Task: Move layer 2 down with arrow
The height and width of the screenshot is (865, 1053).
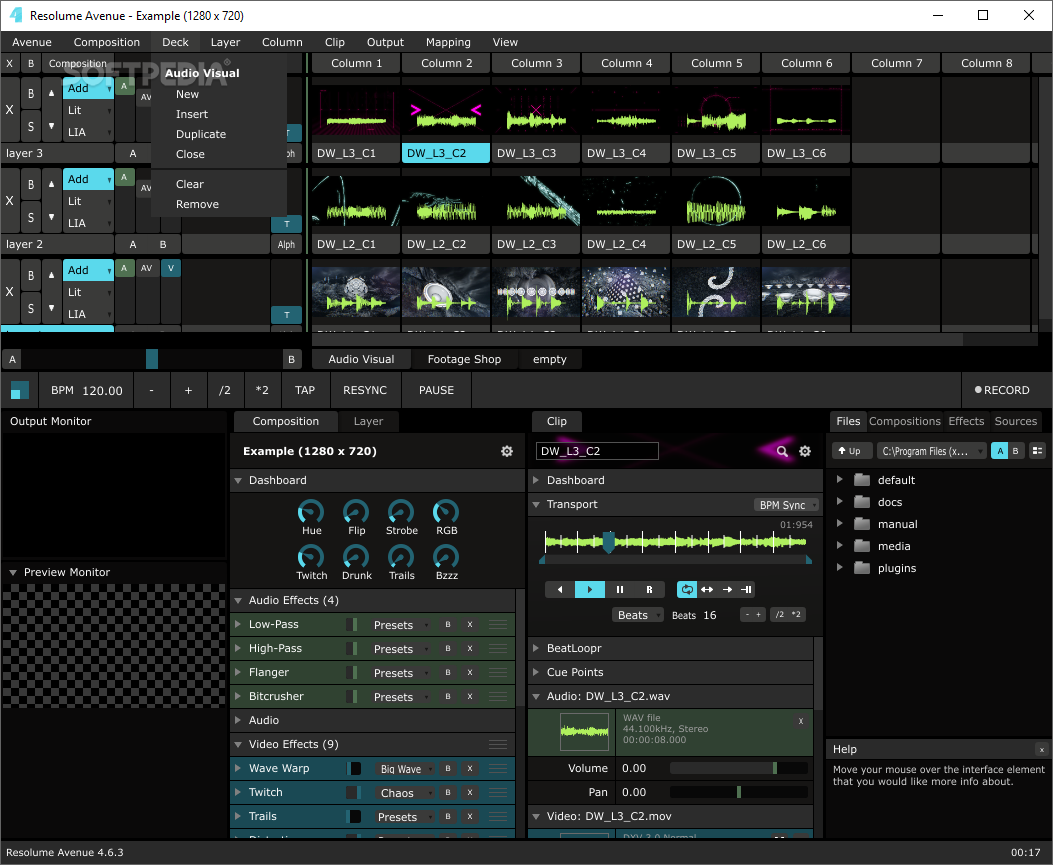Action: tap(52, 216)
